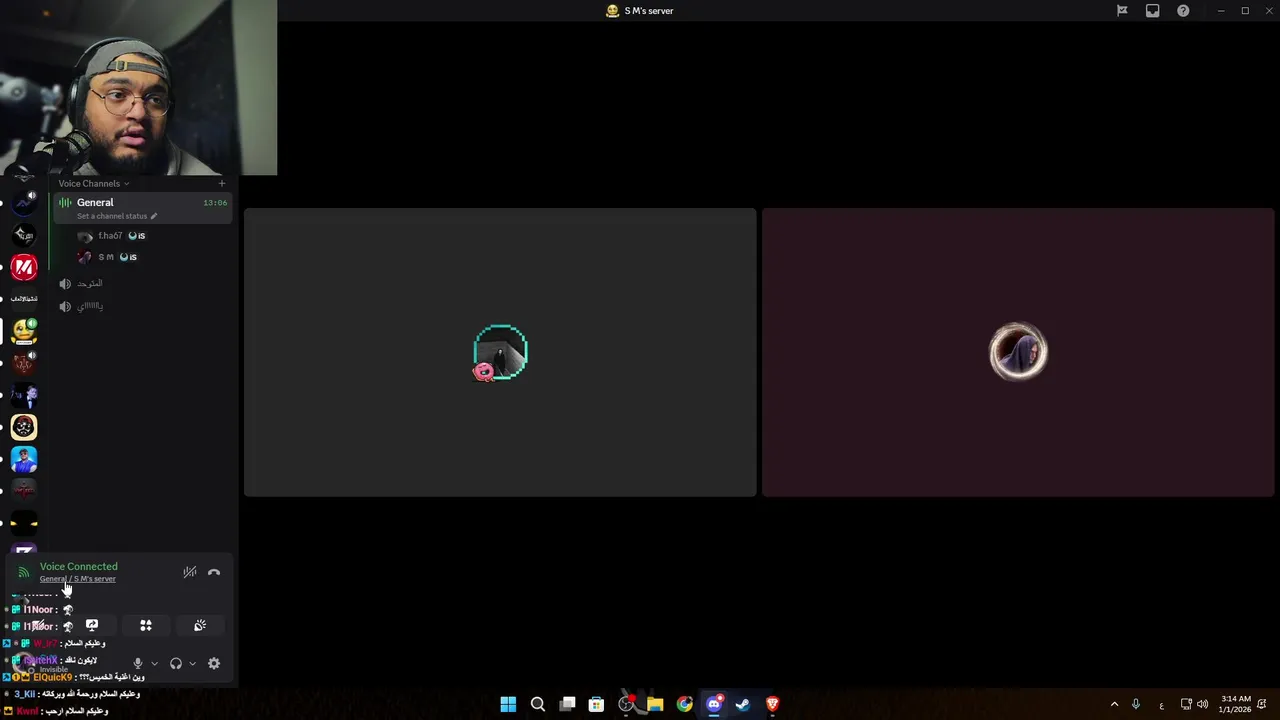Open the soundboard button
Screen dimensions: 1280x720
click(x=200, y=625)
